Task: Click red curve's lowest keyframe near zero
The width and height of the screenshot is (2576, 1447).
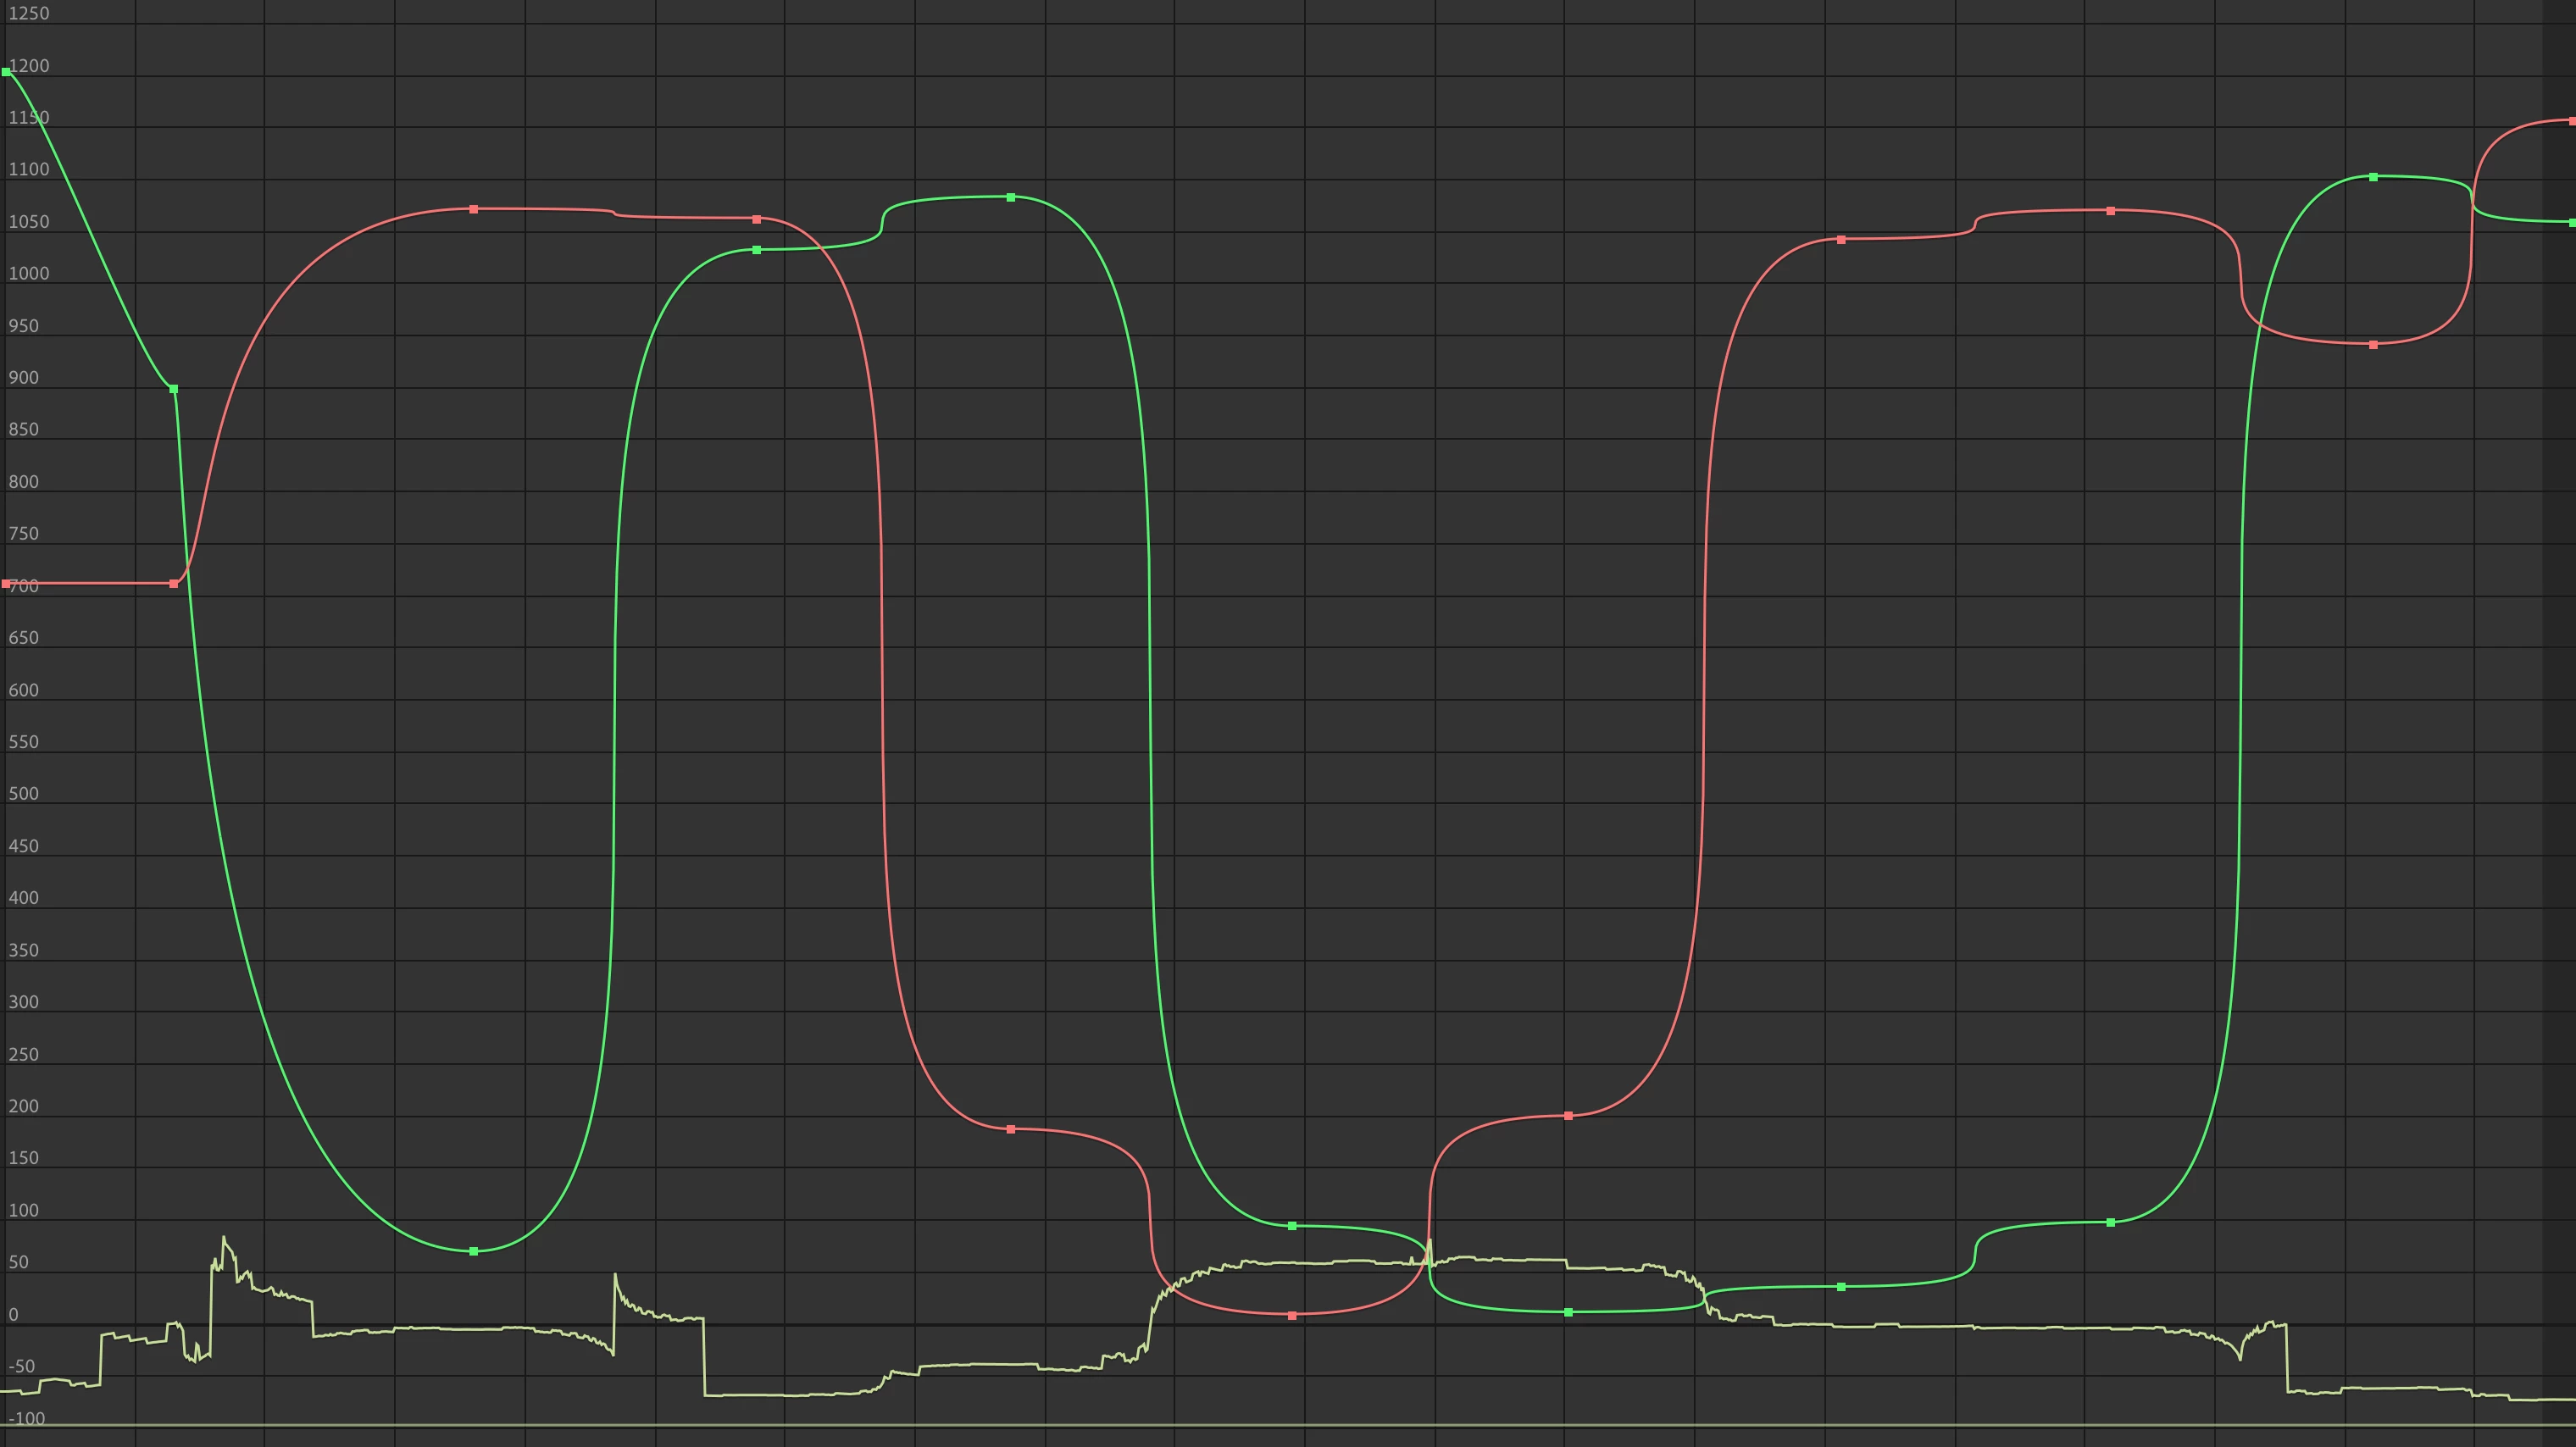Action: pyautogui.click(x=1293, y=1316)
